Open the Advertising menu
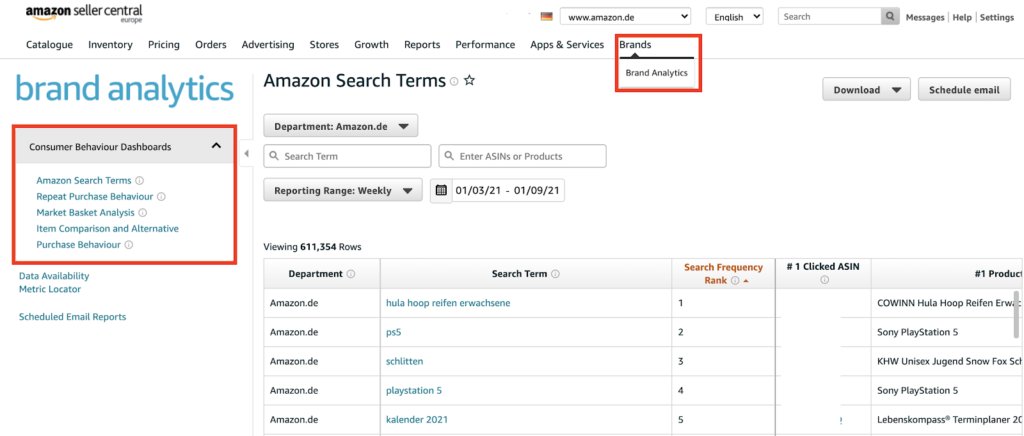Screen dimensions: 1024x436 (268, 44)
